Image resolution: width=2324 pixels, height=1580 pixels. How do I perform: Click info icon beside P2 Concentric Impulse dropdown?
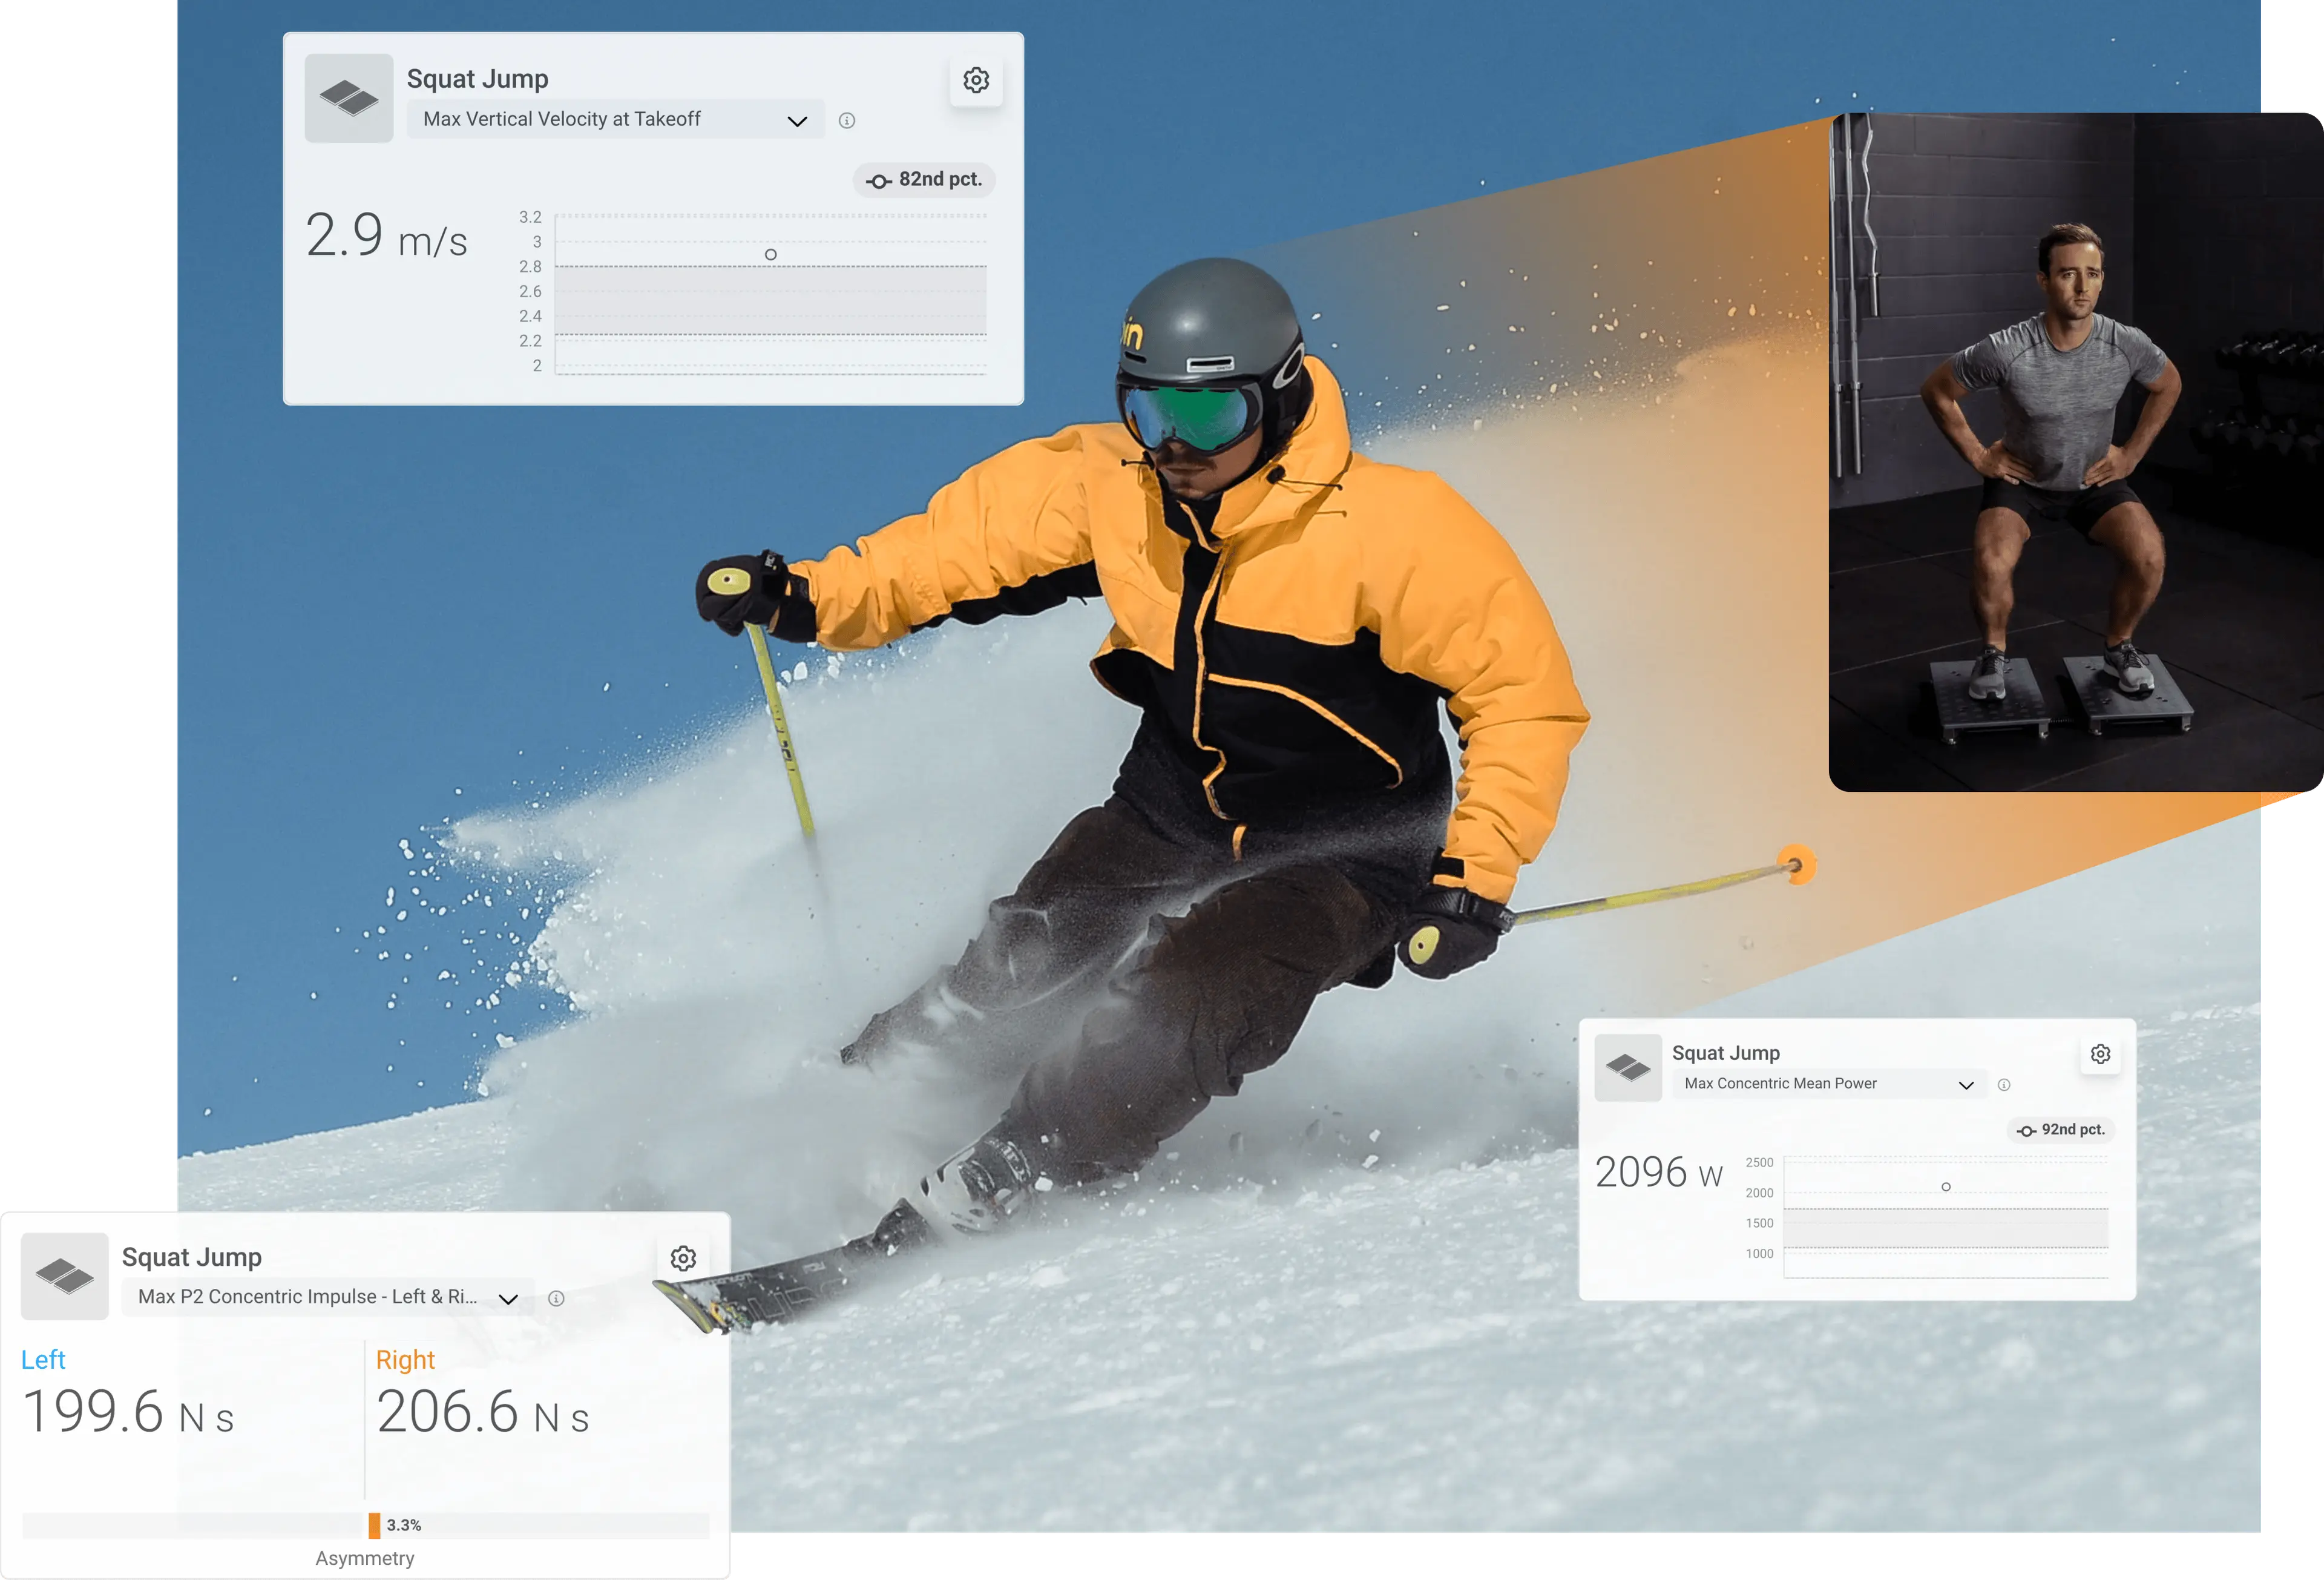click(556, 1298)
